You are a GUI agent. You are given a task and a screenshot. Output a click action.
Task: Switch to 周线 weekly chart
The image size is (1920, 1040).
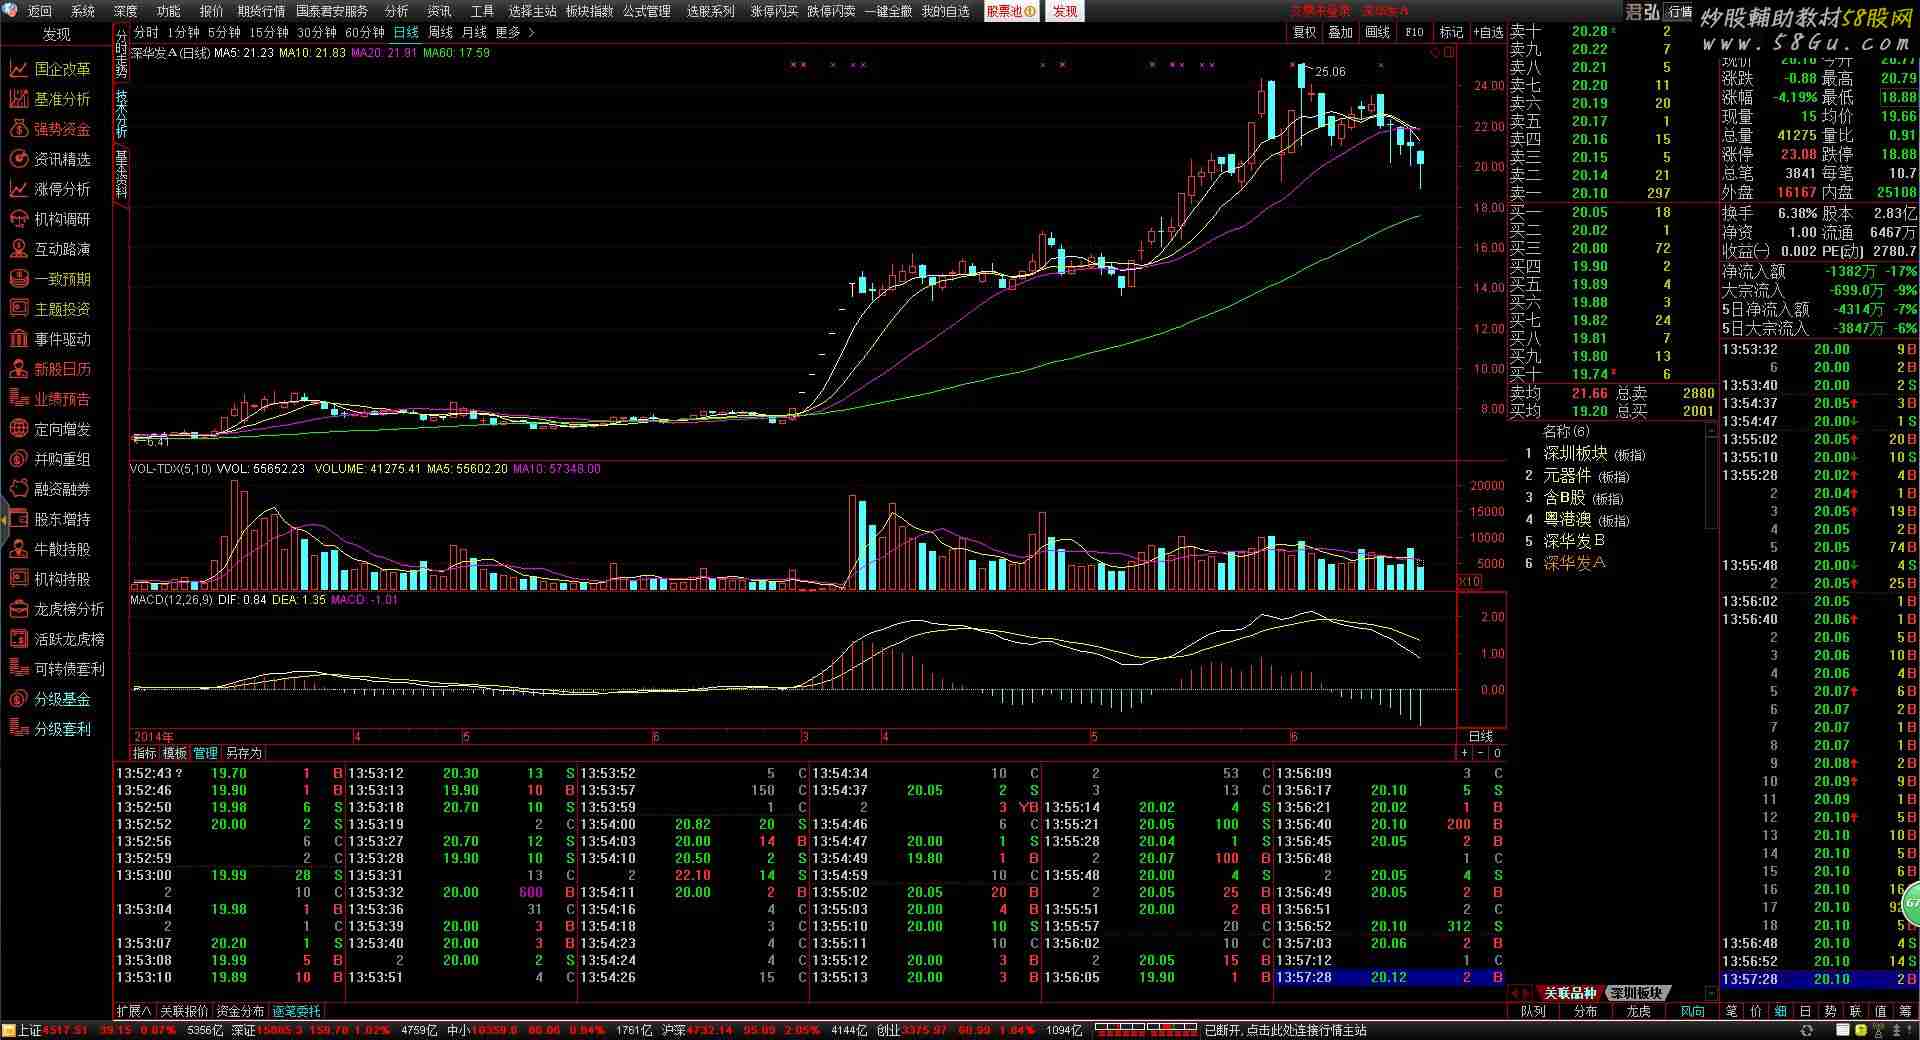point(440,33)
